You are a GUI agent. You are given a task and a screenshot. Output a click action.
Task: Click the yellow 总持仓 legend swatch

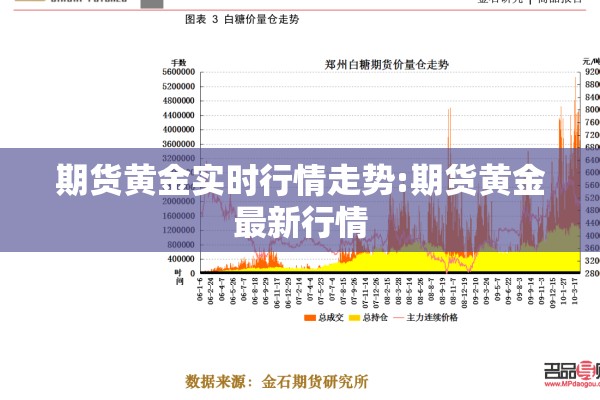pos(355,318)
